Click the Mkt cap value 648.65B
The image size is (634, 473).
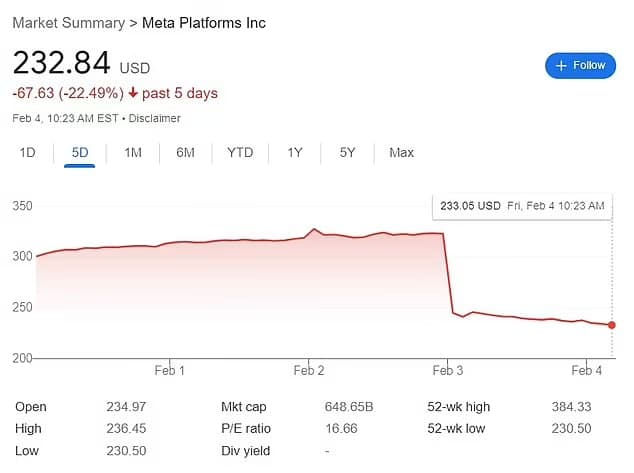[x=347, y=407]
